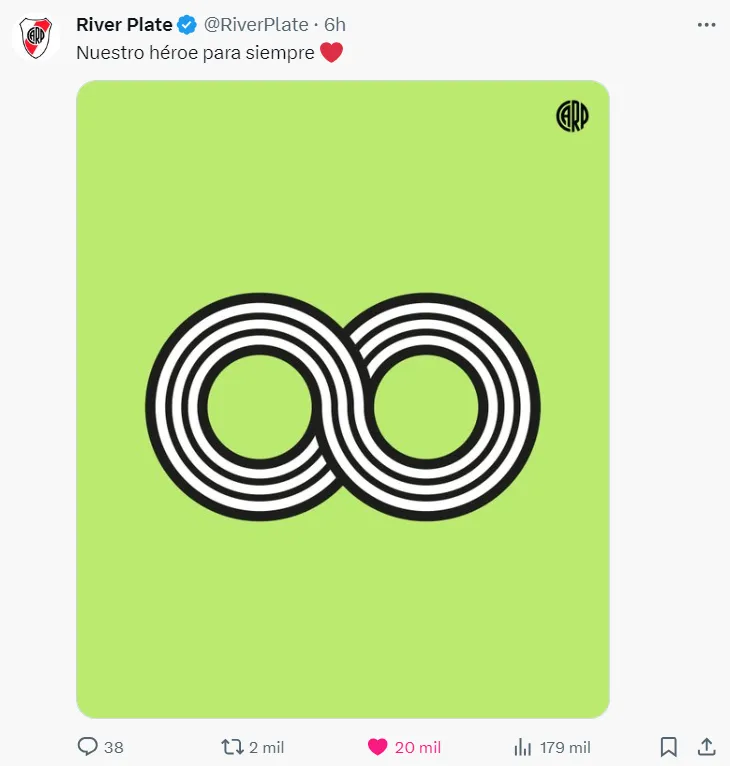Click the tweet text 'Nuestro héroe para siempre'
730x766 pixels.
(195, 53)
